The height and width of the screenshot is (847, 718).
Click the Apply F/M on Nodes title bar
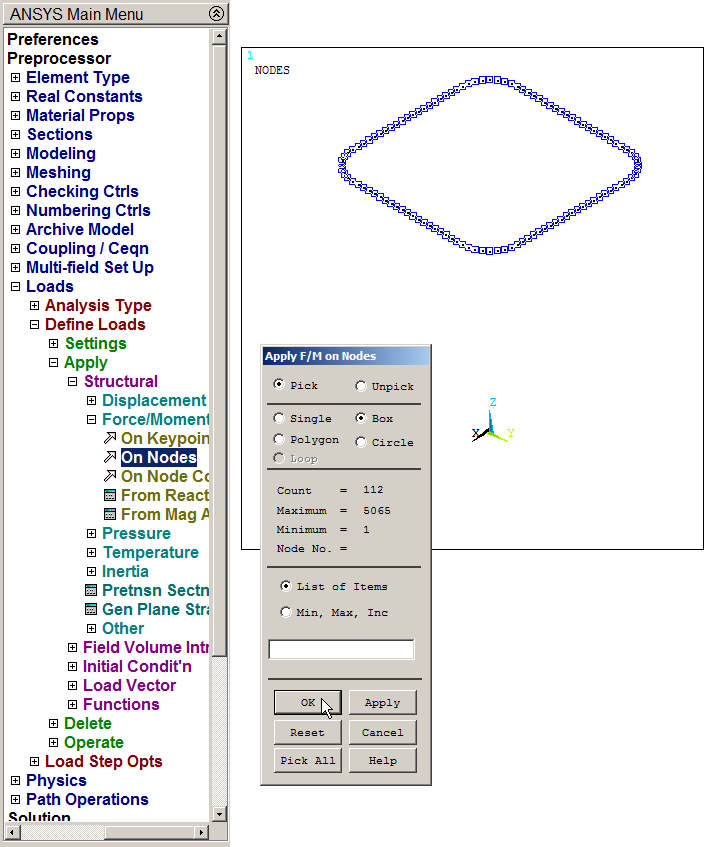click(x=346, y=356)
